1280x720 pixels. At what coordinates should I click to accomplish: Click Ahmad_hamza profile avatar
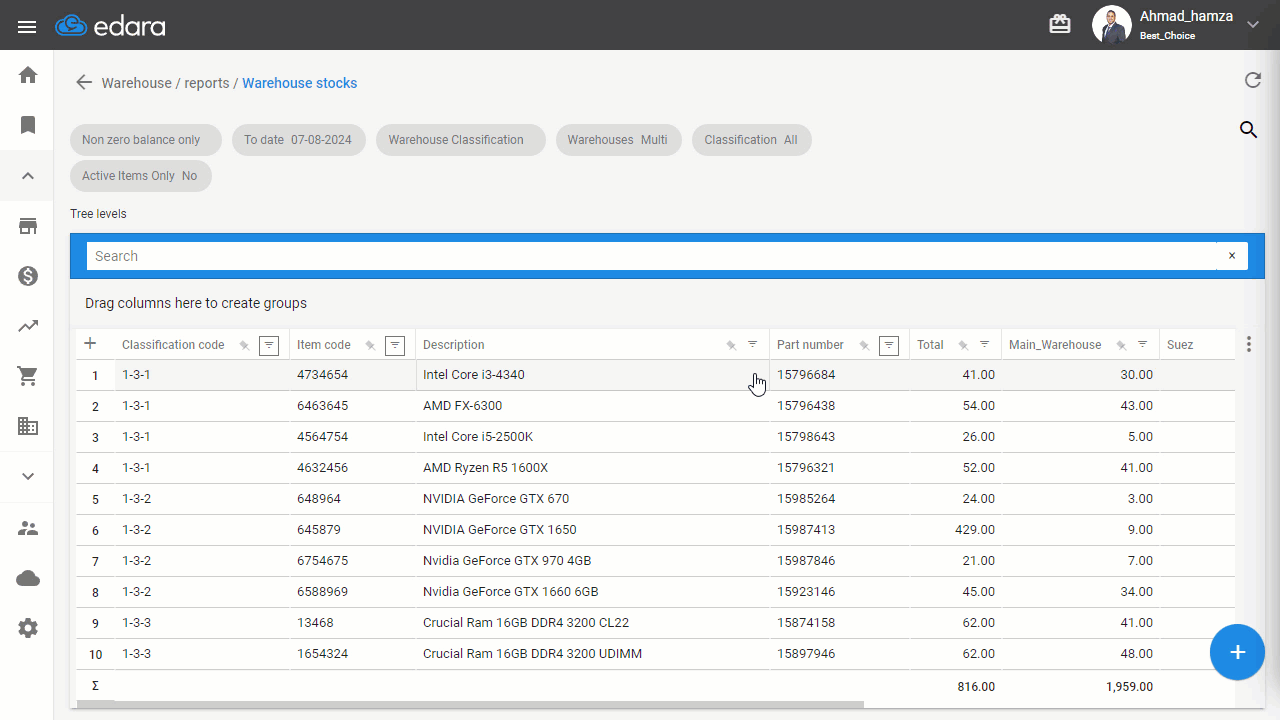(x=1111, y=25)
